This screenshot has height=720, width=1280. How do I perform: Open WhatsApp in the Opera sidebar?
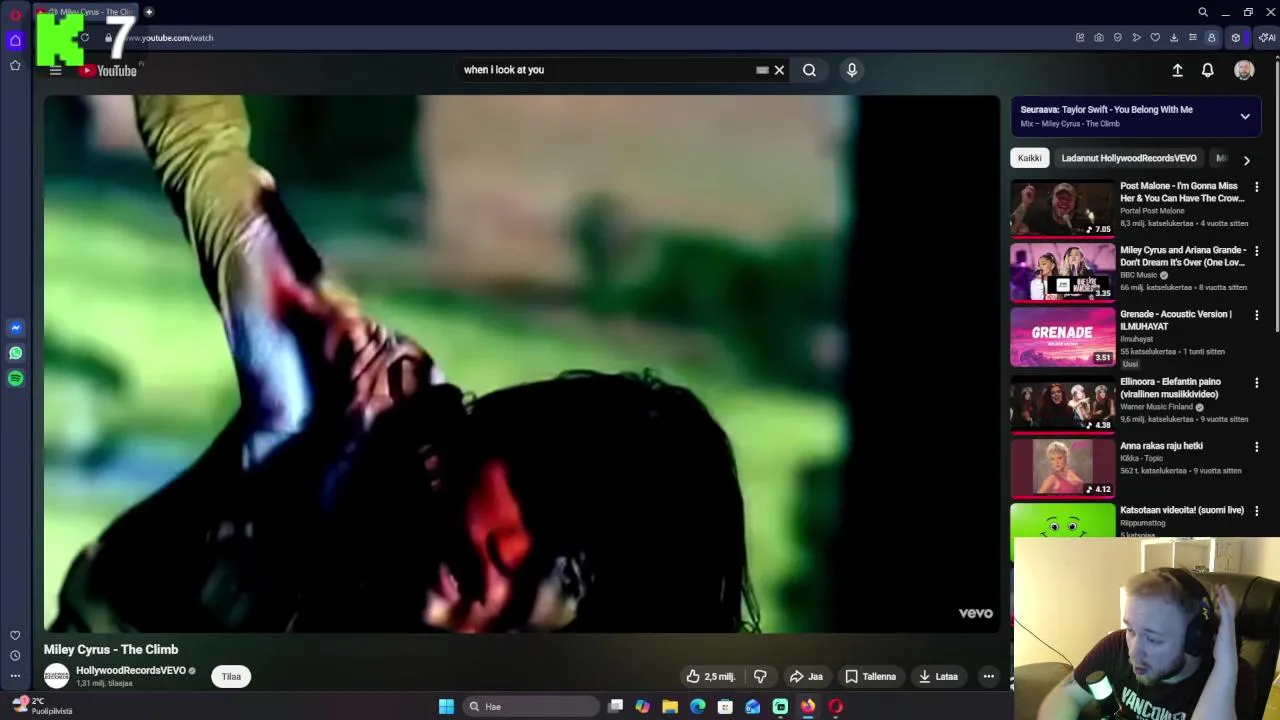15,353
